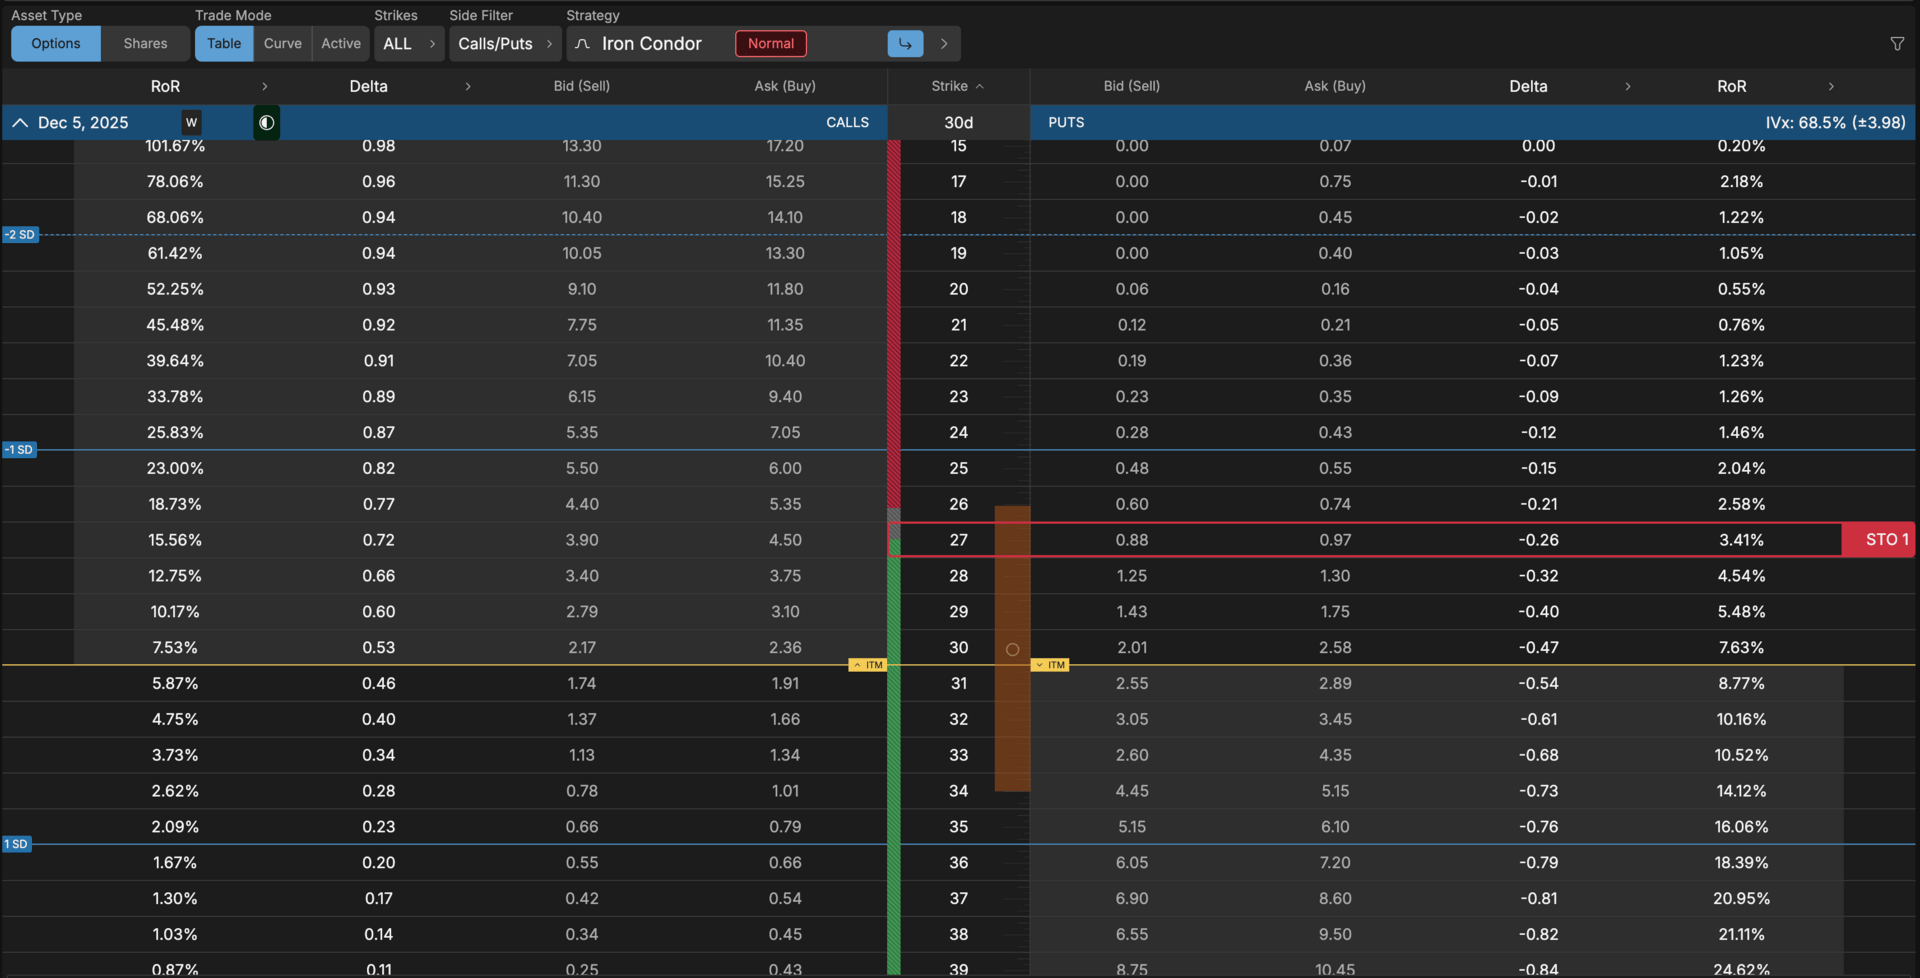Click the STO 1 order button
Viewport: 1920px width, 978px height.
tap(1885, 540)
